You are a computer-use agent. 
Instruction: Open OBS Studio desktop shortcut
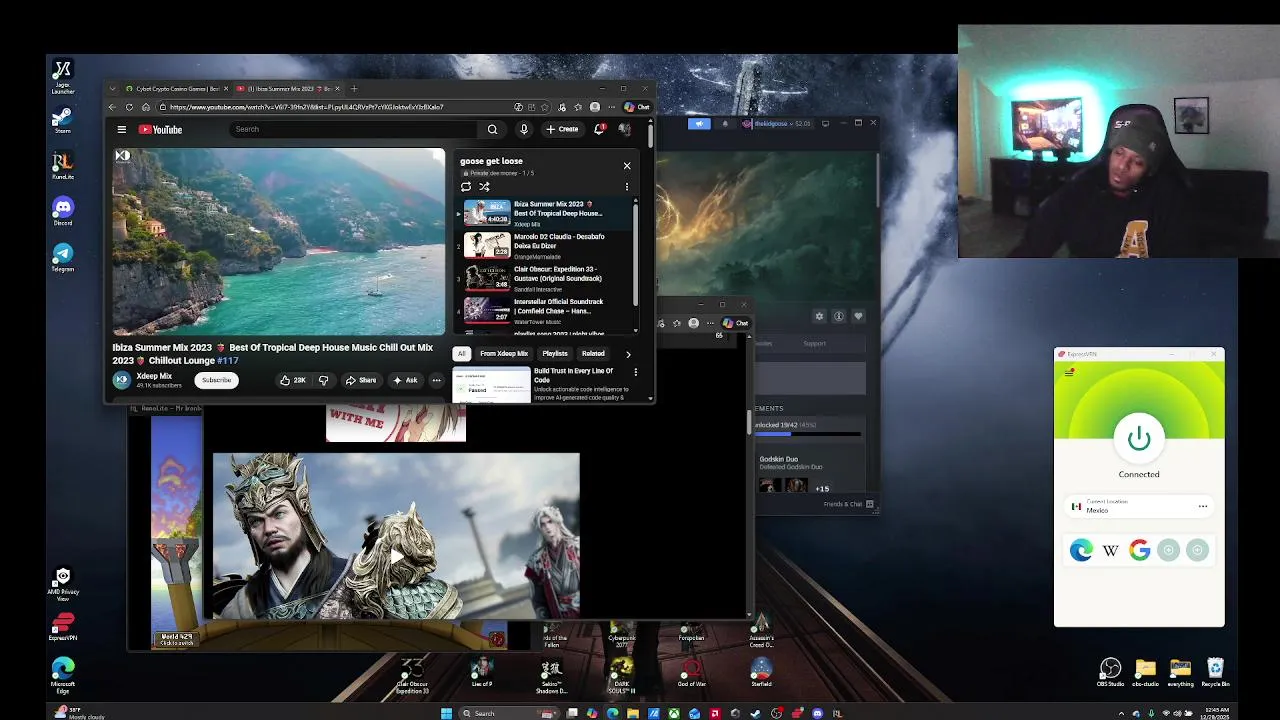(1110, 672)
